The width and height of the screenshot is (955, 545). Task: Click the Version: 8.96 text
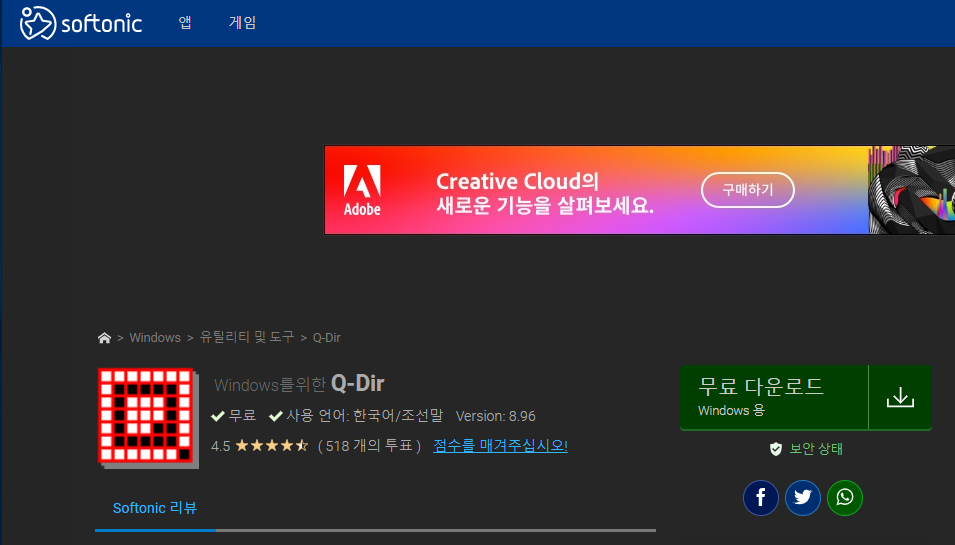[495, 417]
